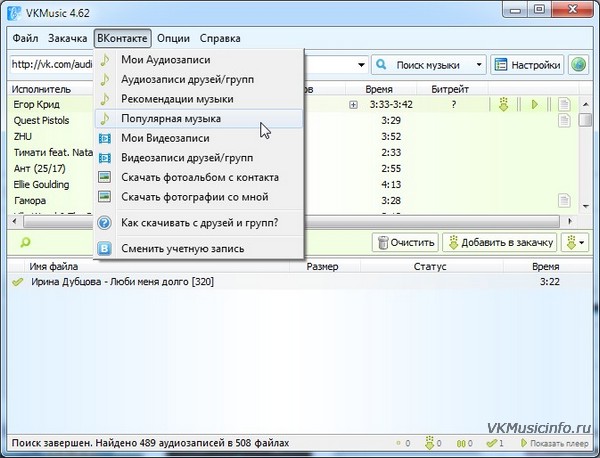Open Мои Видеозаписи entry
This screenshot has height=458, width=600.
point(199,138)
